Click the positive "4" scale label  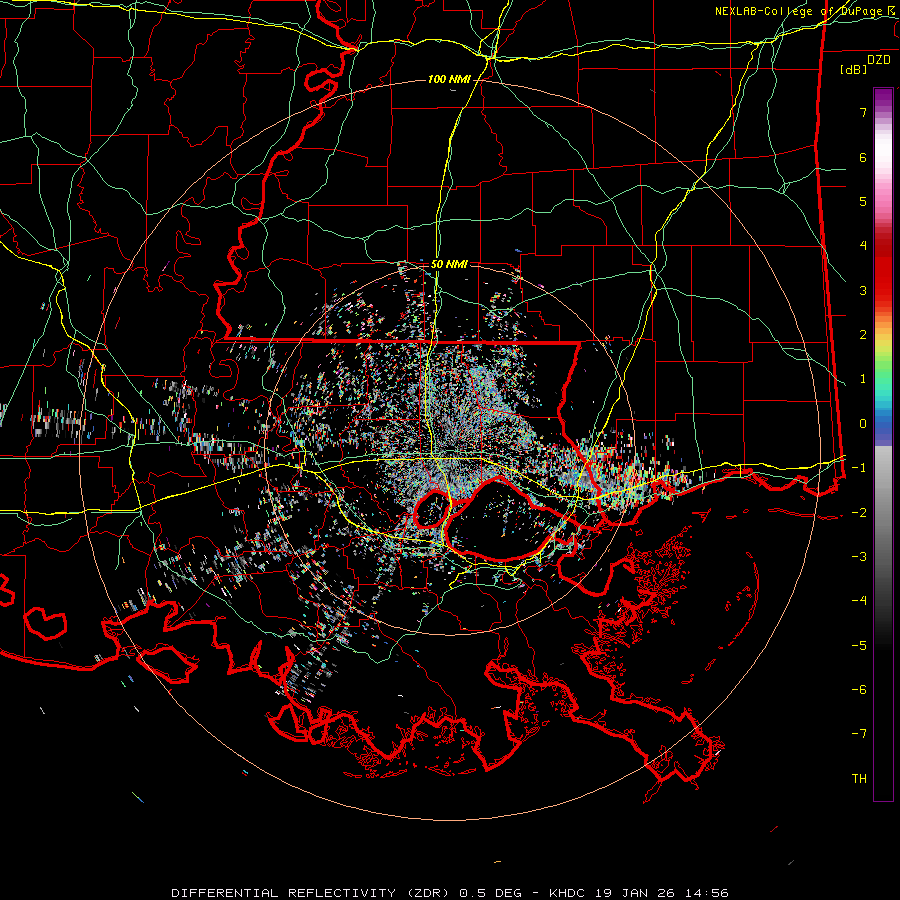863,246
